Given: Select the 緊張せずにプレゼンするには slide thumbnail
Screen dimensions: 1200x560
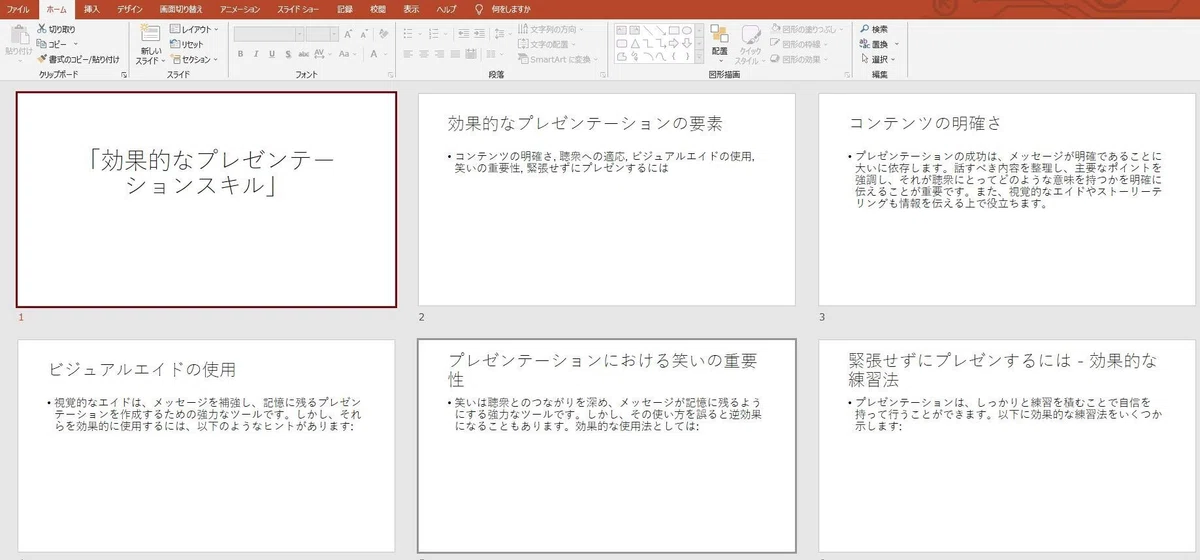Looking at the screenshot, I should (x=1007, y=446).
